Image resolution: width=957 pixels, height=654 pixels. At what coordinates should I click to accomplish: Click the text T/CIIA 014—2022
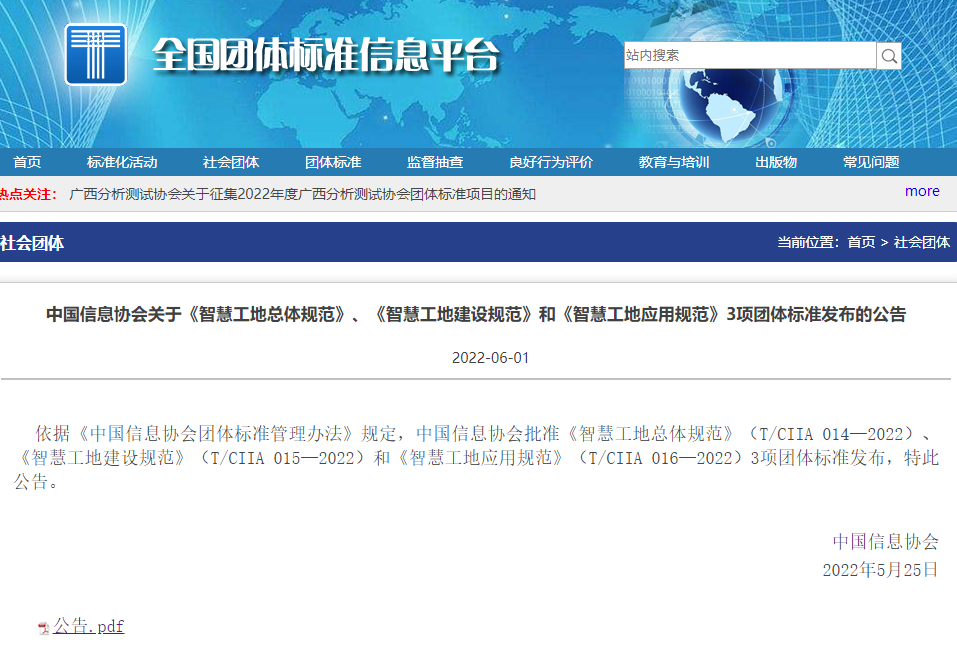point(831,434)
